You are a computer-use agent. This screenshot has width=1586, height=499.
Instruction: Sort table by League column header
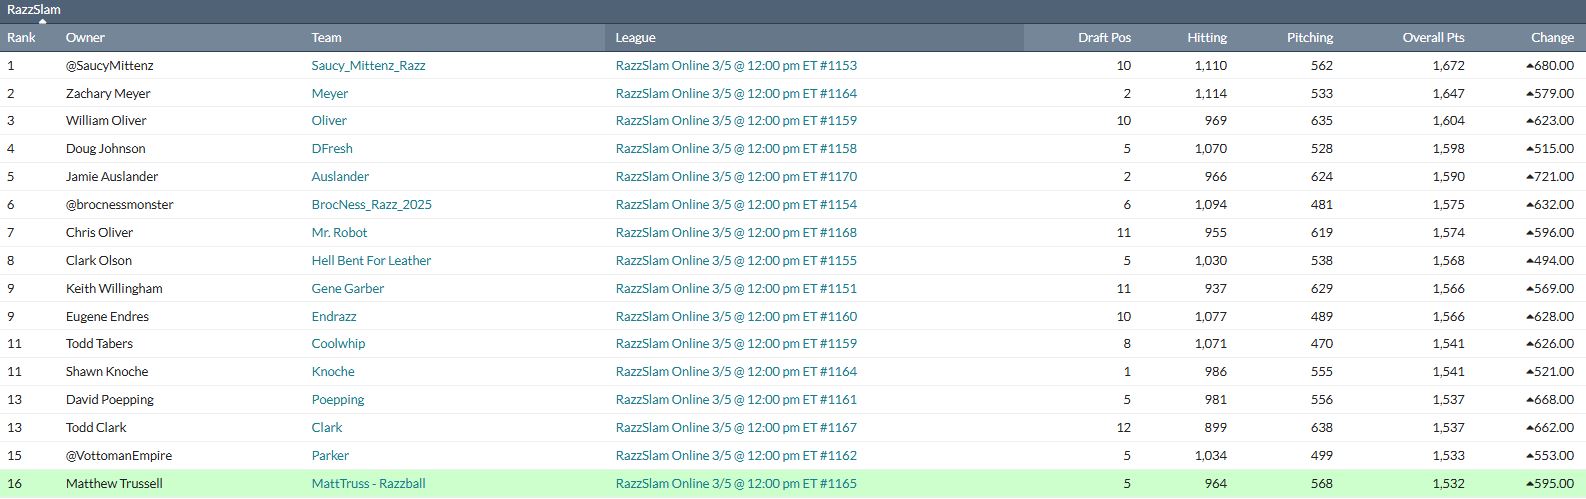tap(635, 37)
